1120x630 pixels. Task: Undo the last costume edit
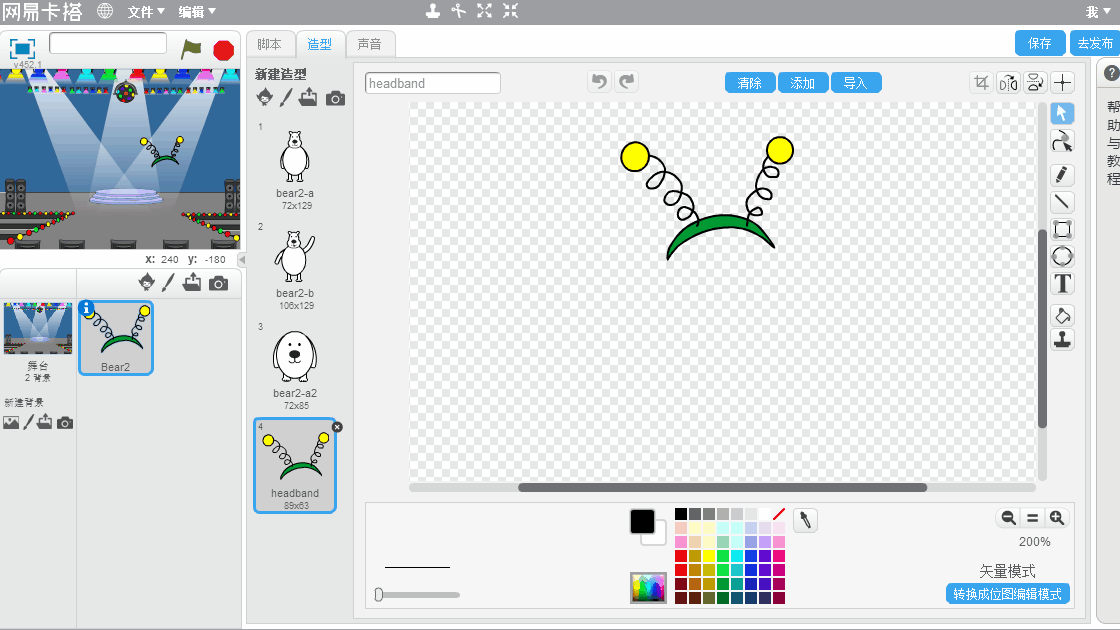tap(599, 82)
